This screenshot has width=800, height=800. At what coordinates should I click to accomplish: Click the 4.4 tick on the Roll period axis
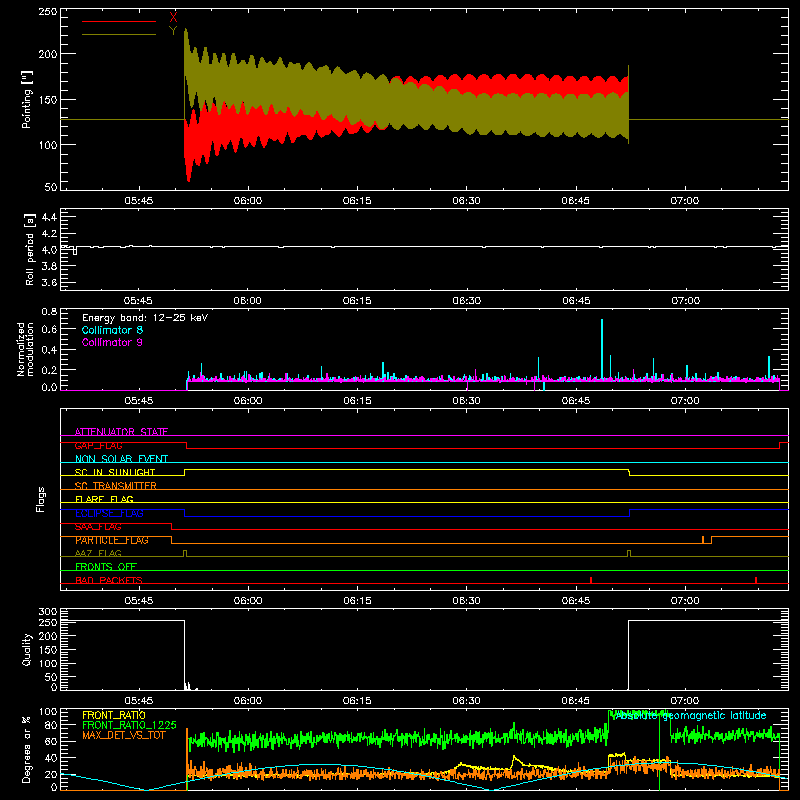click(x=49, y=217)
